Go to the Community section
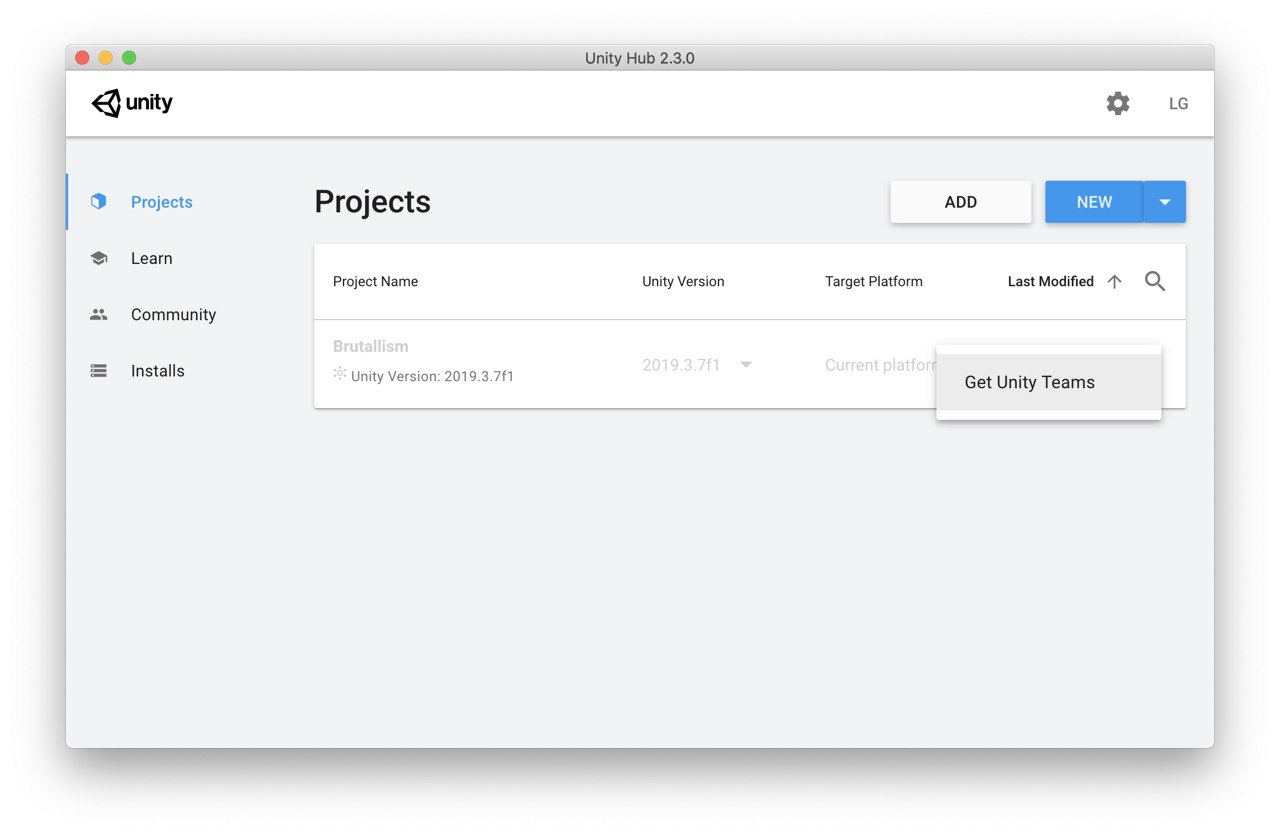The height and width of the screenshot is (835, 1280). click(176, 314)
